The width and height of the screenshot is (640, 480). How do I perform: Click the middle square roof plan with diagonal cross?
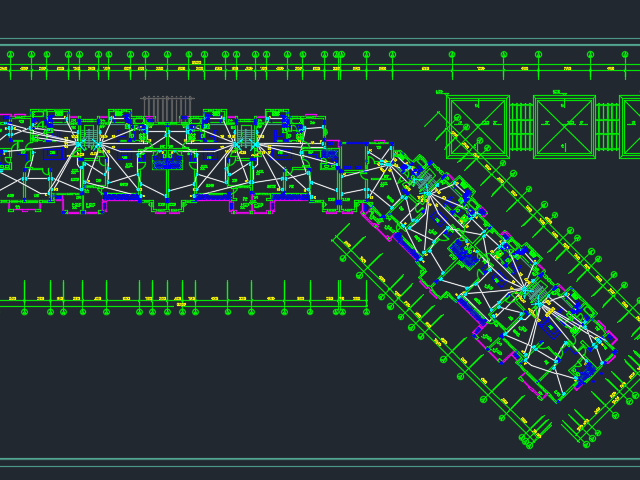coord(564,127)
